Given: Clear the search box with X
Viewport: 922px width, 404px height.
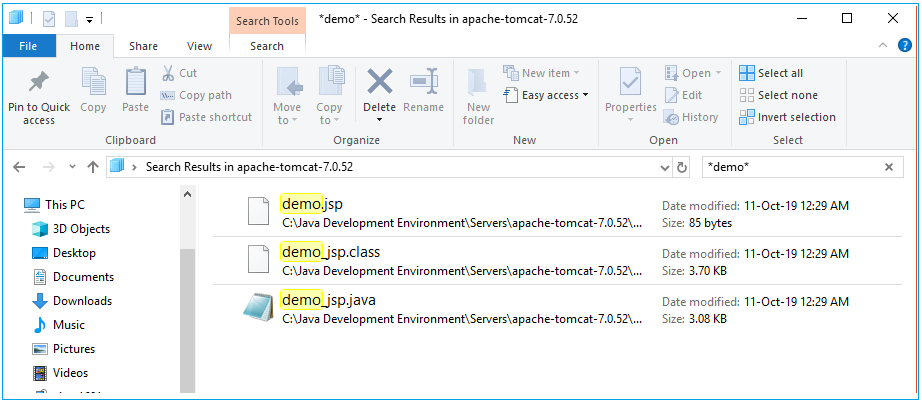Looking at the screenshot, I should point(889,167).
